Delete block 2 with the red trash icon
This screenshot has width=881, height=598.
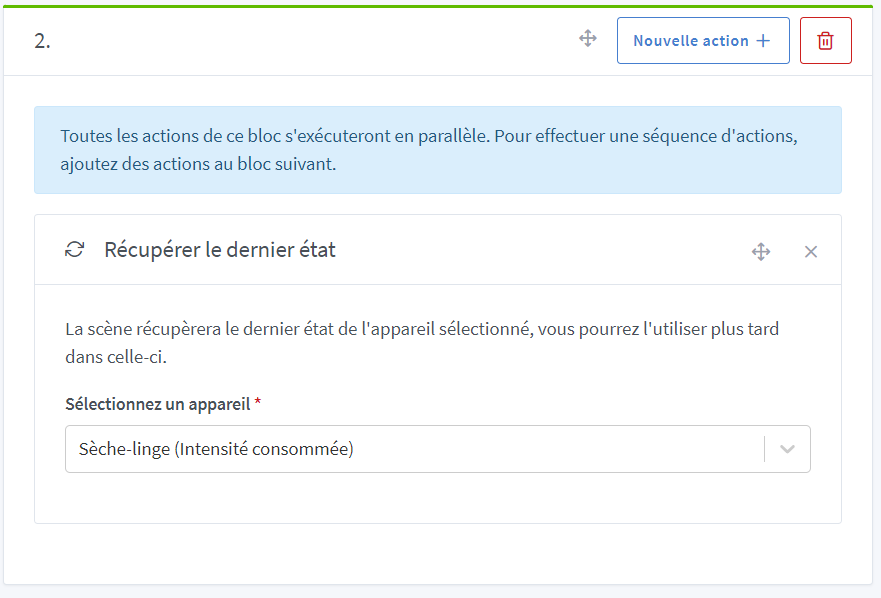point(825,40)
